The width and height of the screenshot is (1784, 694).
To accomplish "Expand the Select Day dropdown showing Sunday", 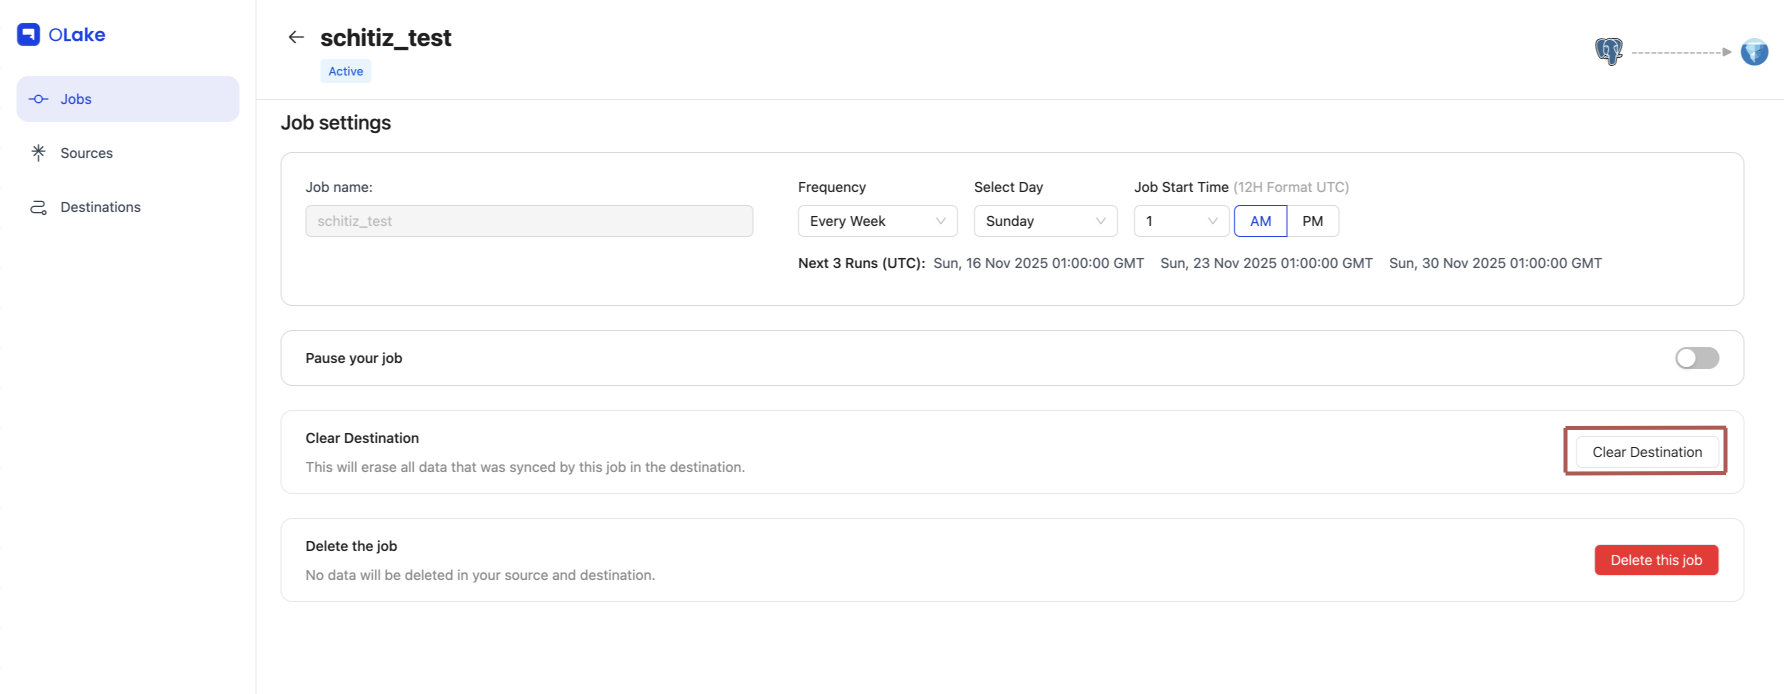I will pos(1045,221).
